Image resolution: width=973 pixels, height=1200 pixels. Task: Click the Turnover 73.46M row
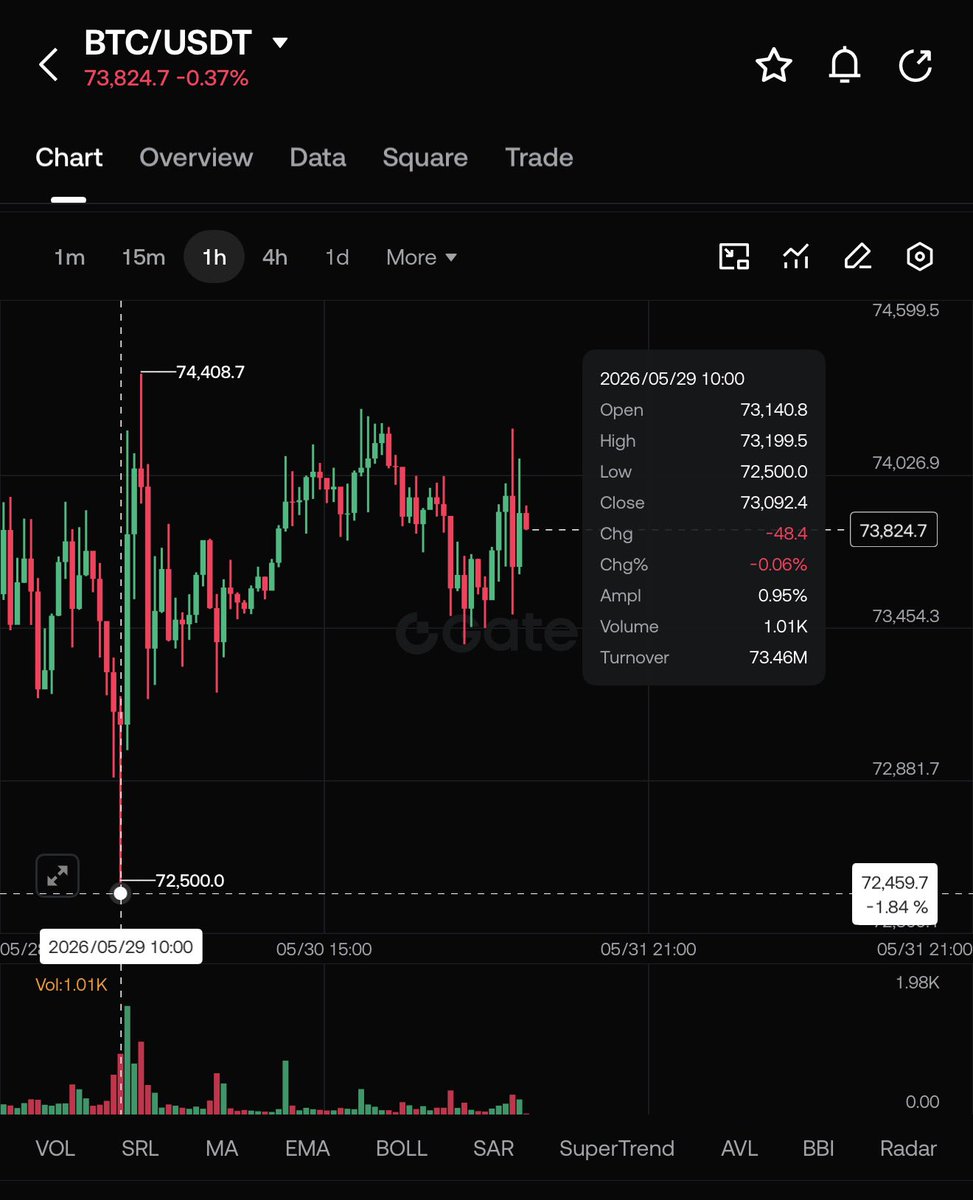tap(703, 657)
